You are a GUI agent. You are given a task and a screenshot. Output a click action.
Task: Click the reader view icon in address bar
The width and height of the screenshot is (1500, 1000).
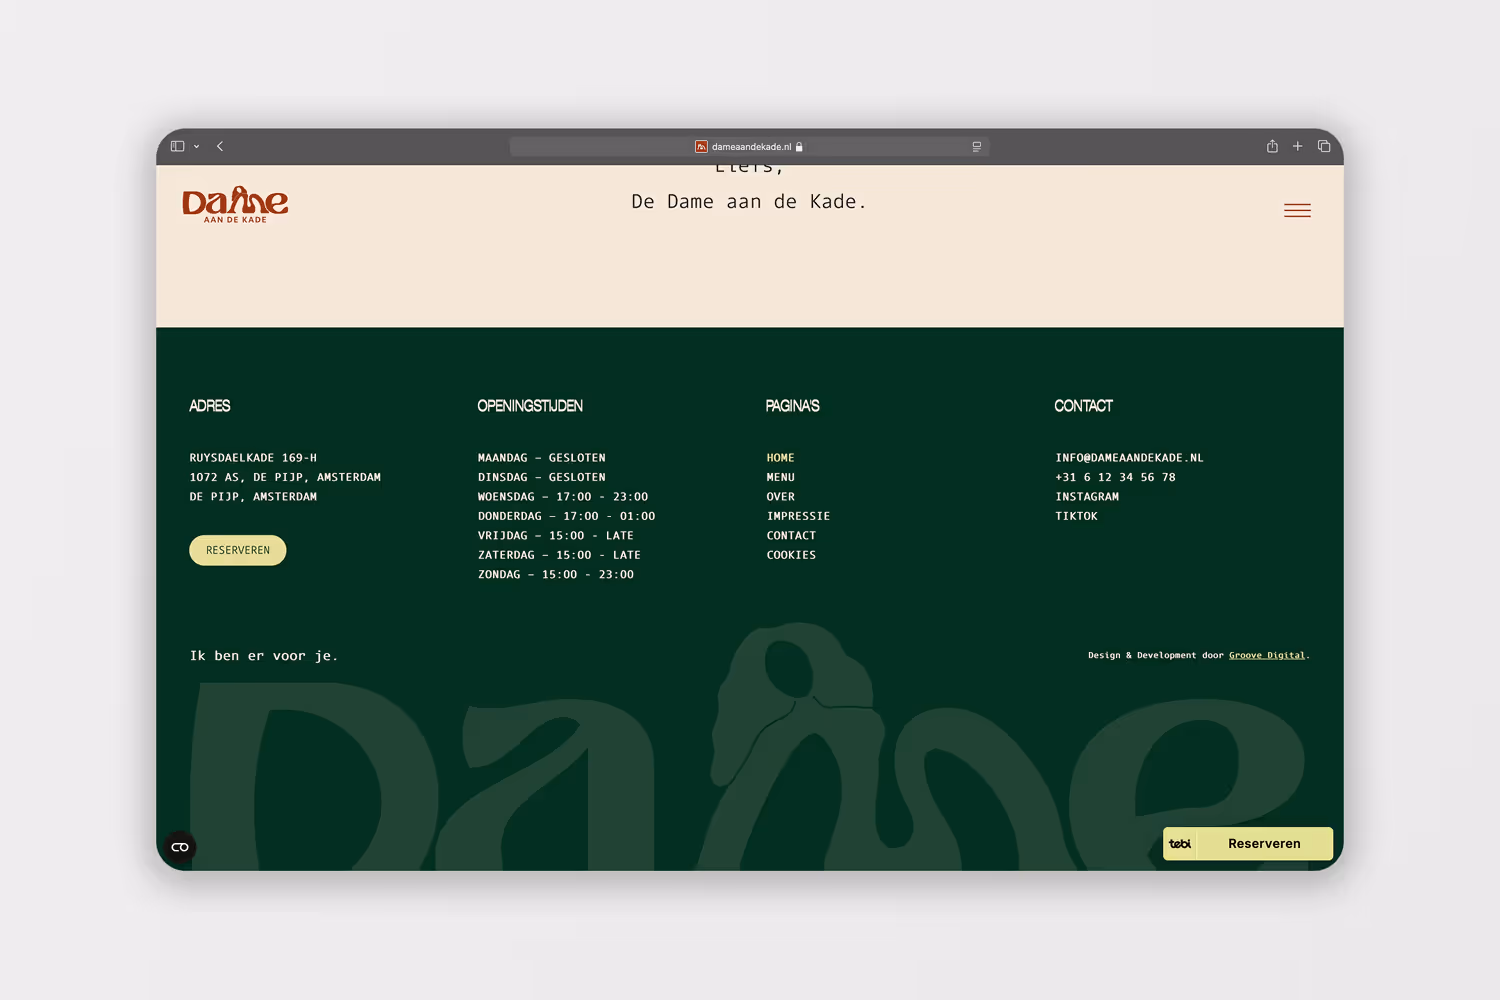click(x=977, y=147)
